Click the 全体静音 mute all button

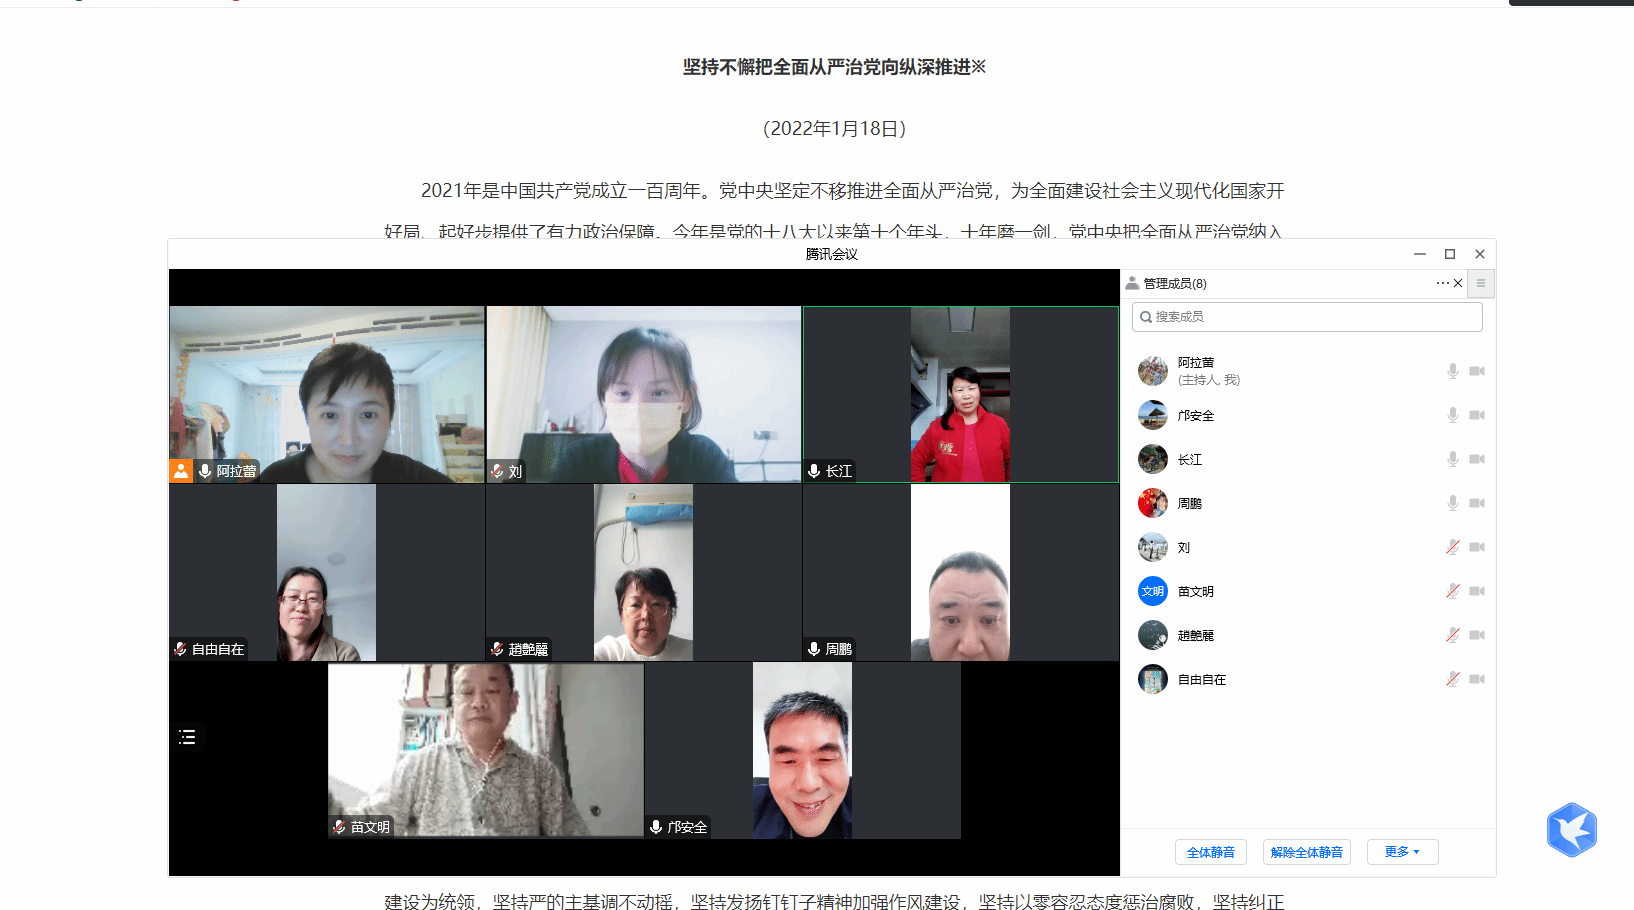tap(1210, 852)
